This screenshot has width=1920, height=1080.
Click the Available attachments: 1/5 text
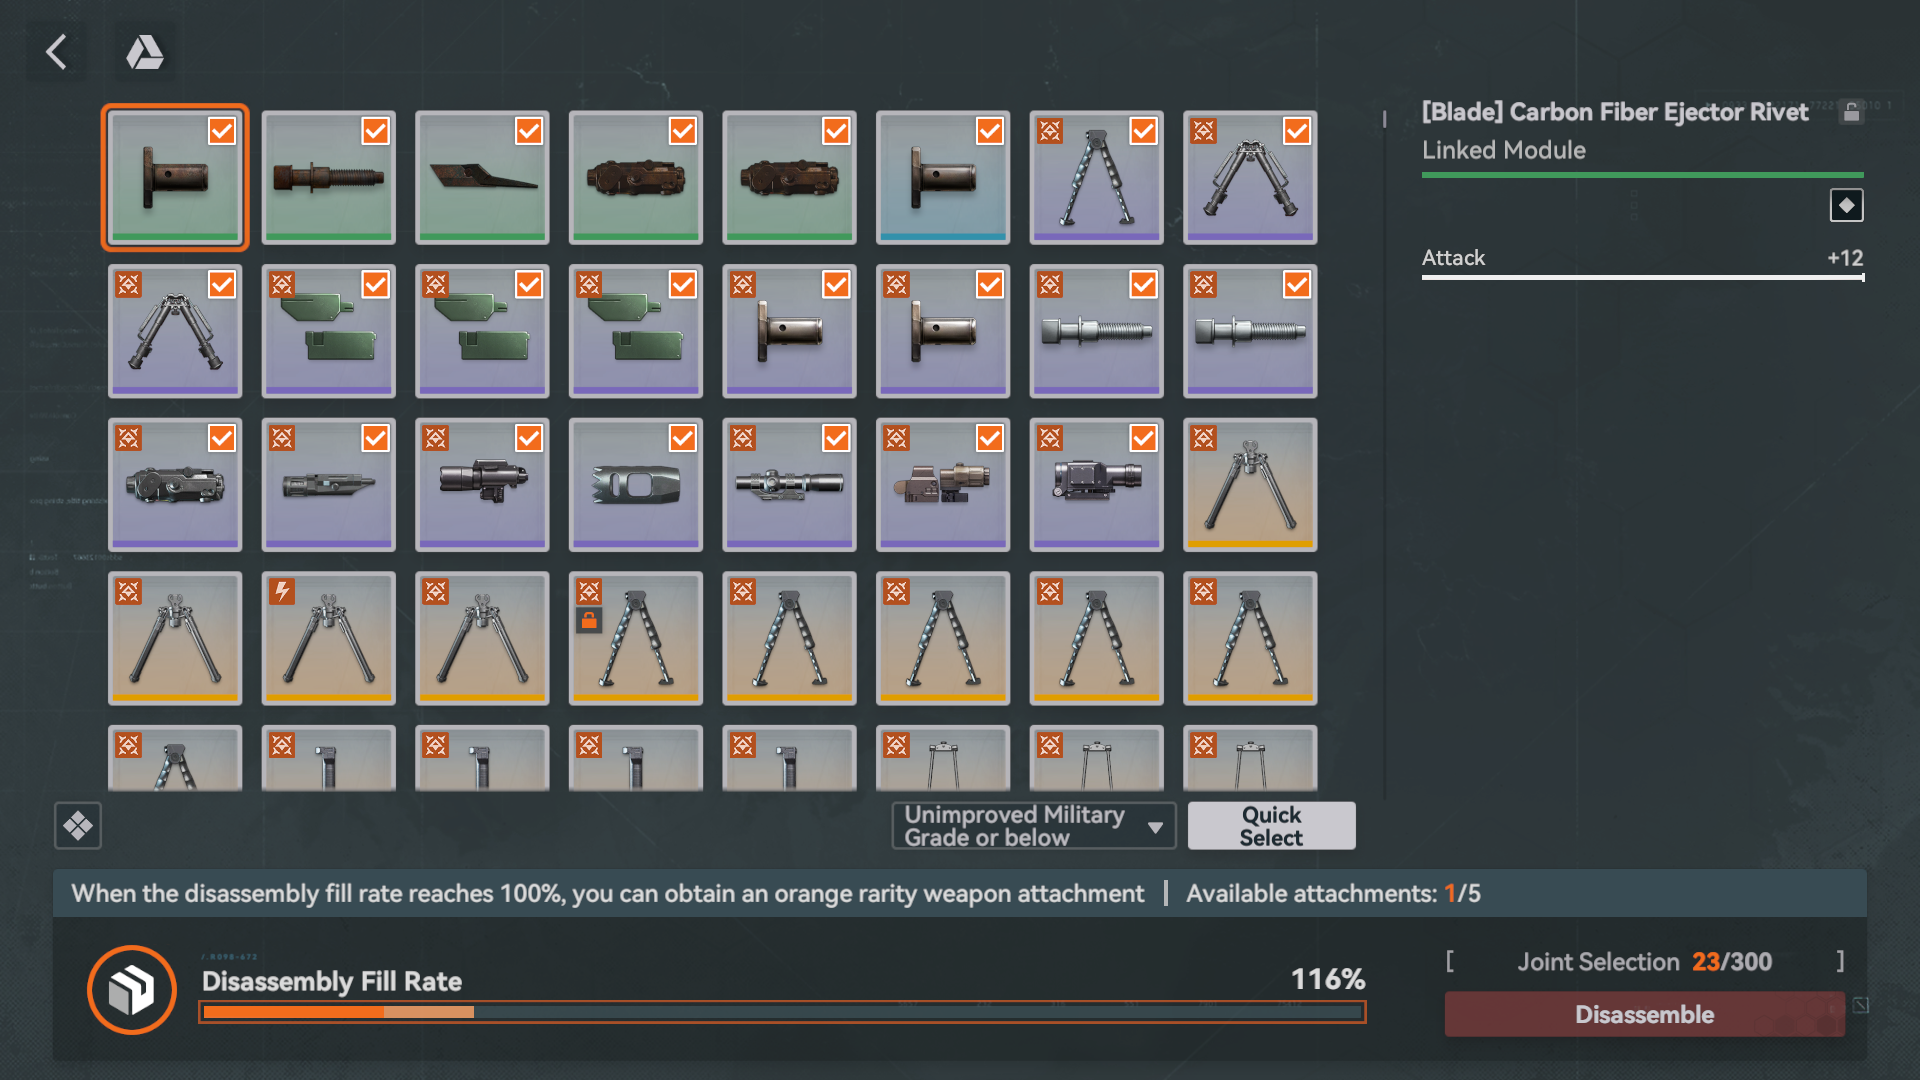click(1333, 893)
